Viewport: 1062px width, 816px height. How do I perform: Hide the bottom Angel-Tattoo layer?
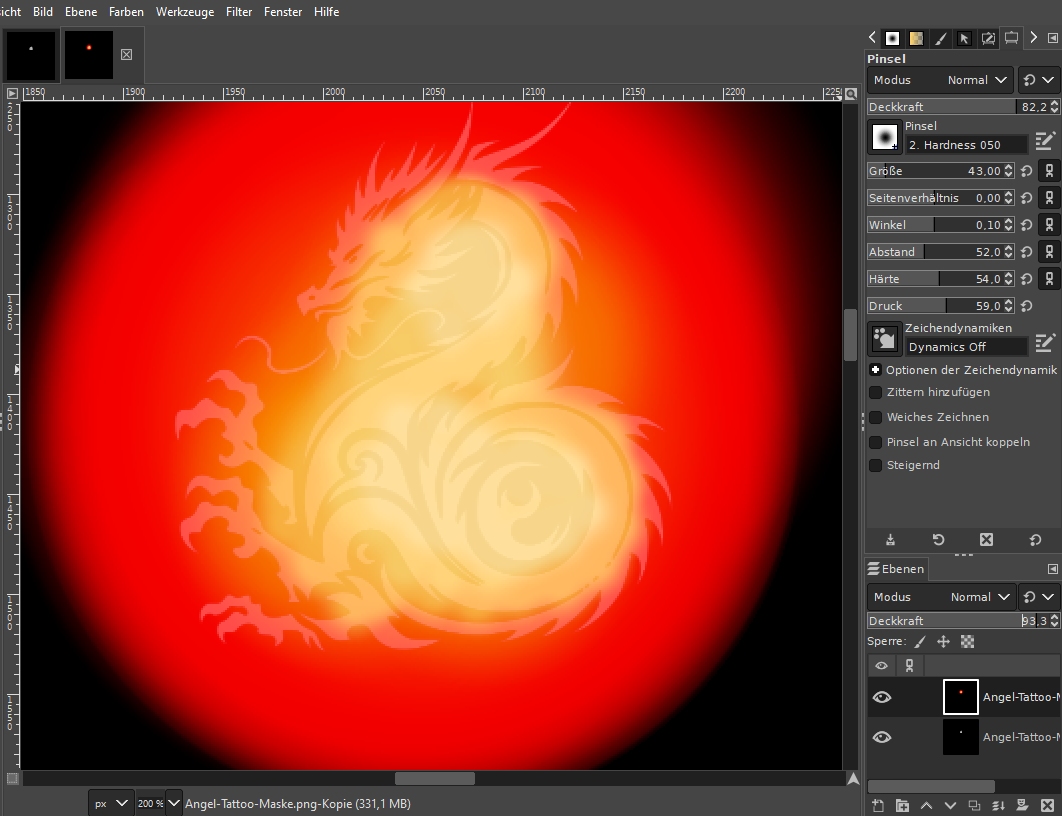click(x=882, y=737)
